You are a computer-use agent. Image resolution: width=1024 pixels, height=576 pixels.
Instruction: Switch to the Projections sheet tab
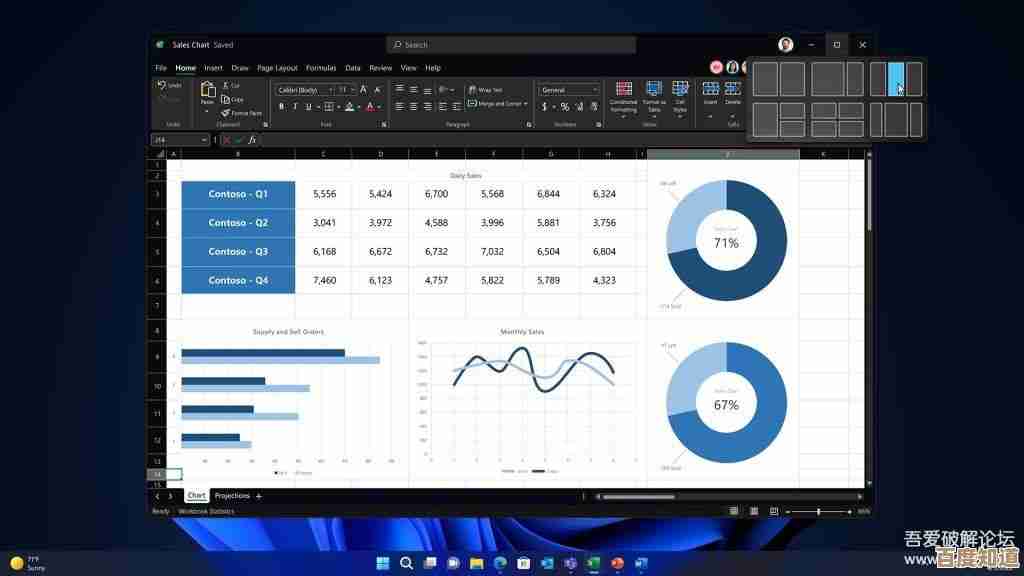pos(232,496)
